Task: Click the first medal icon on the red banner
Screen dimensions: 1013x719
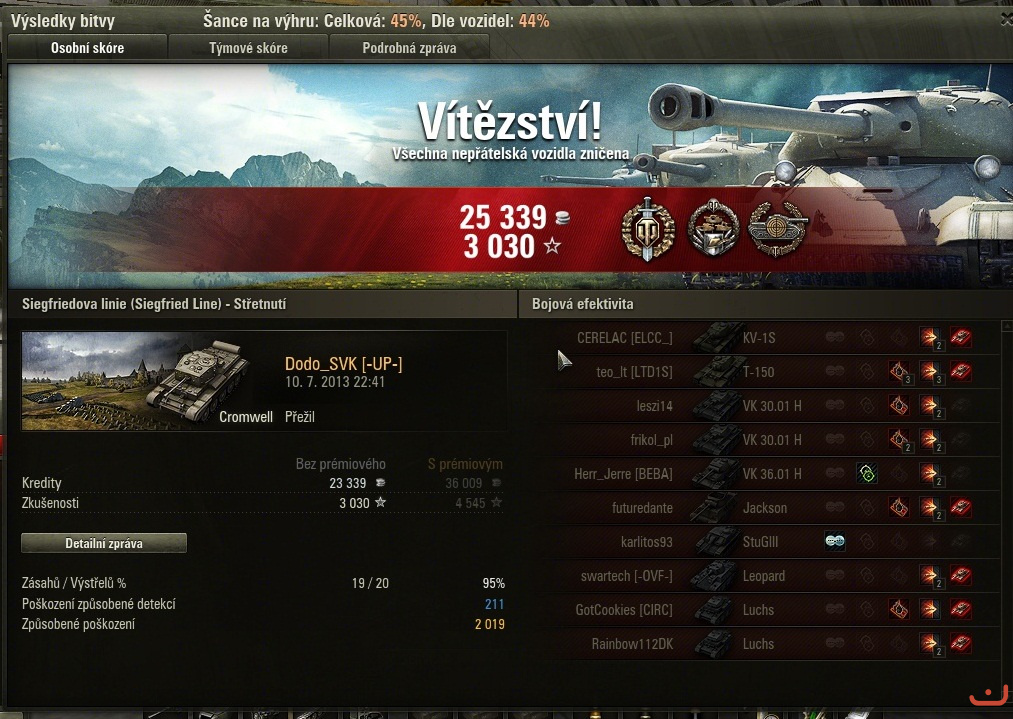Action: pos(648,229)
